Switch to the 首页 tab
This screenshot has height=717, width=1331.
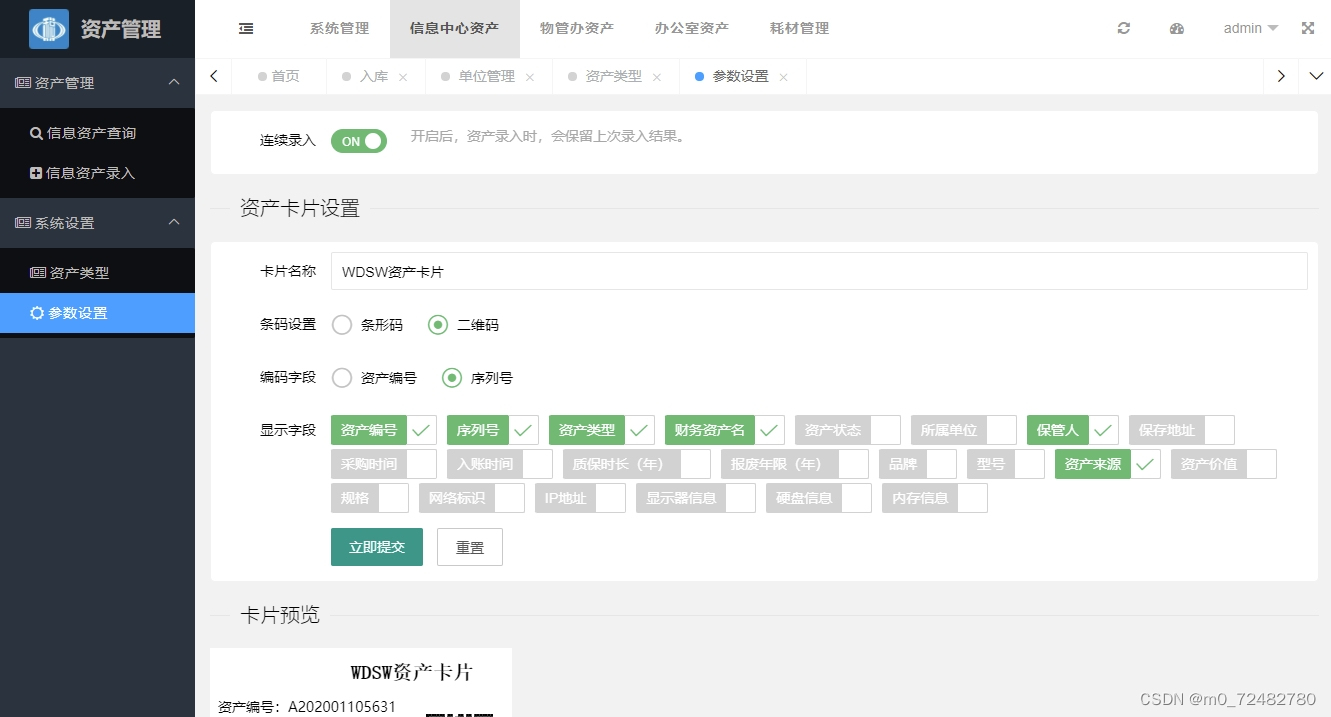click(278, 76)
